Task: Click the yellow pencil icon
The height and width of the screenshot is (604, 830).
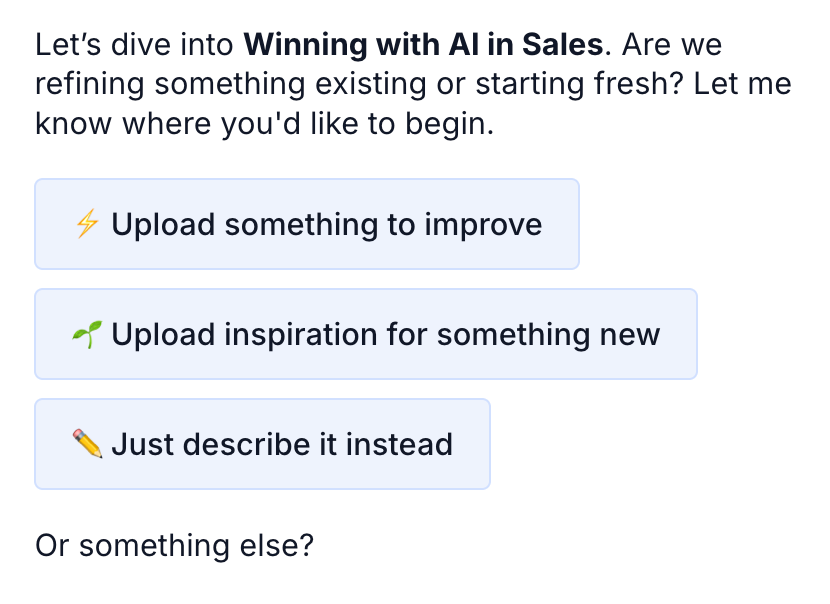Action: pyautogui.click(x=87, y=444)
